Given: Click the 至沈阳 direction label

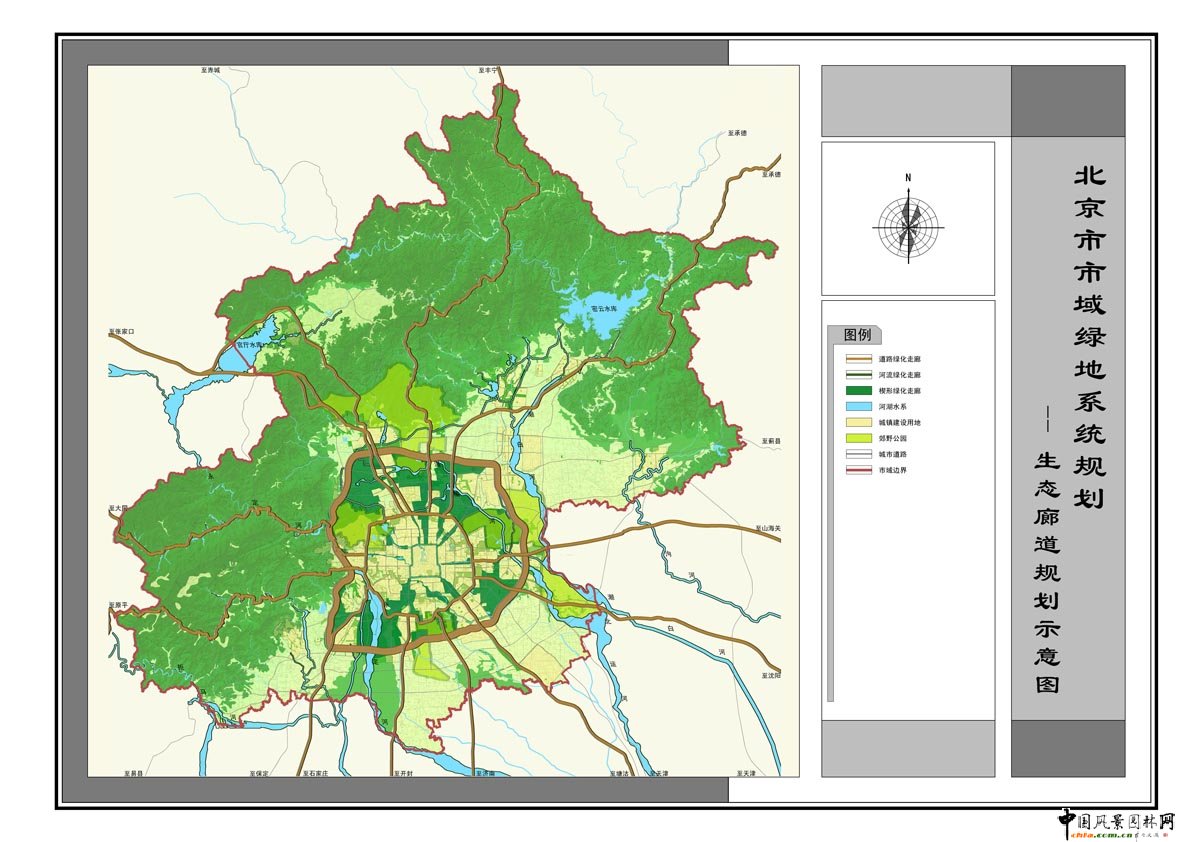Looking at the screenshot, I should [x=770, y=676].
